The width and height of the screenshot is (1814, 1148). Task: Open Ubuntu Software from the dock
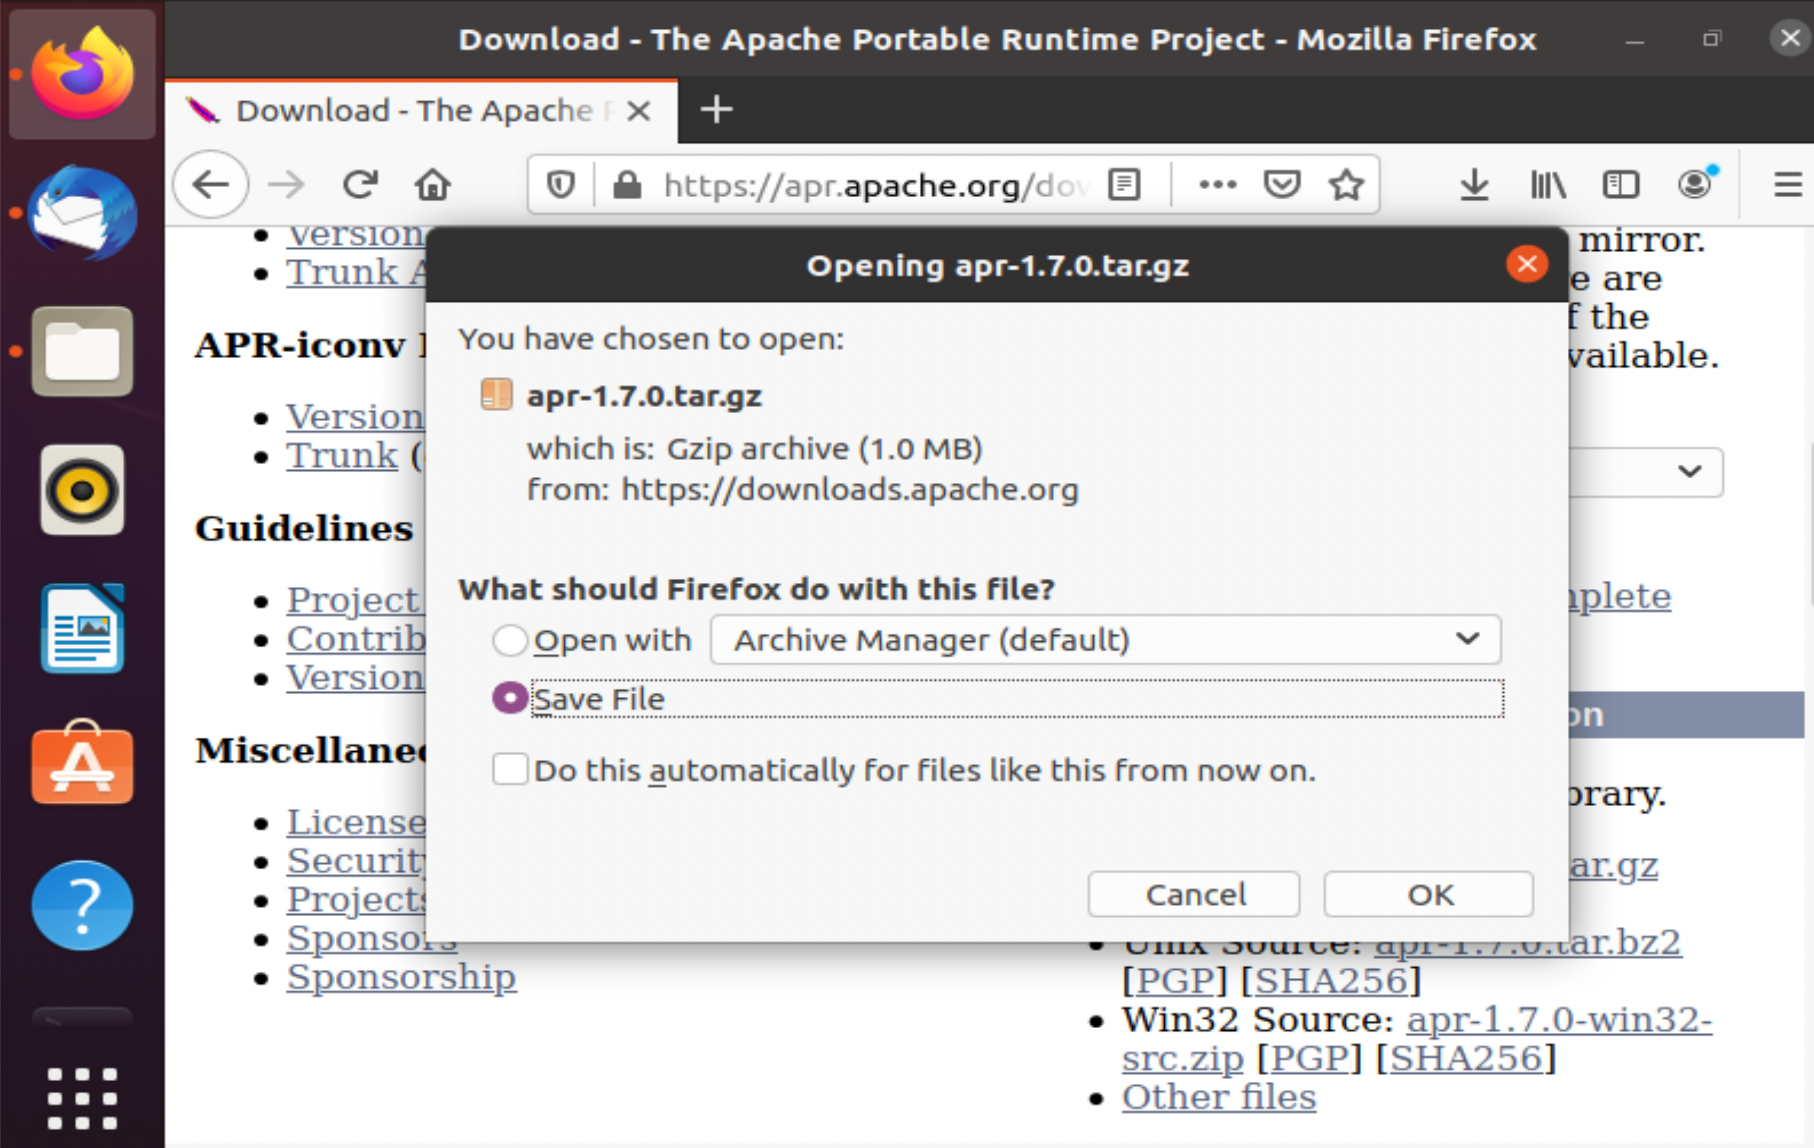[82, 763]
